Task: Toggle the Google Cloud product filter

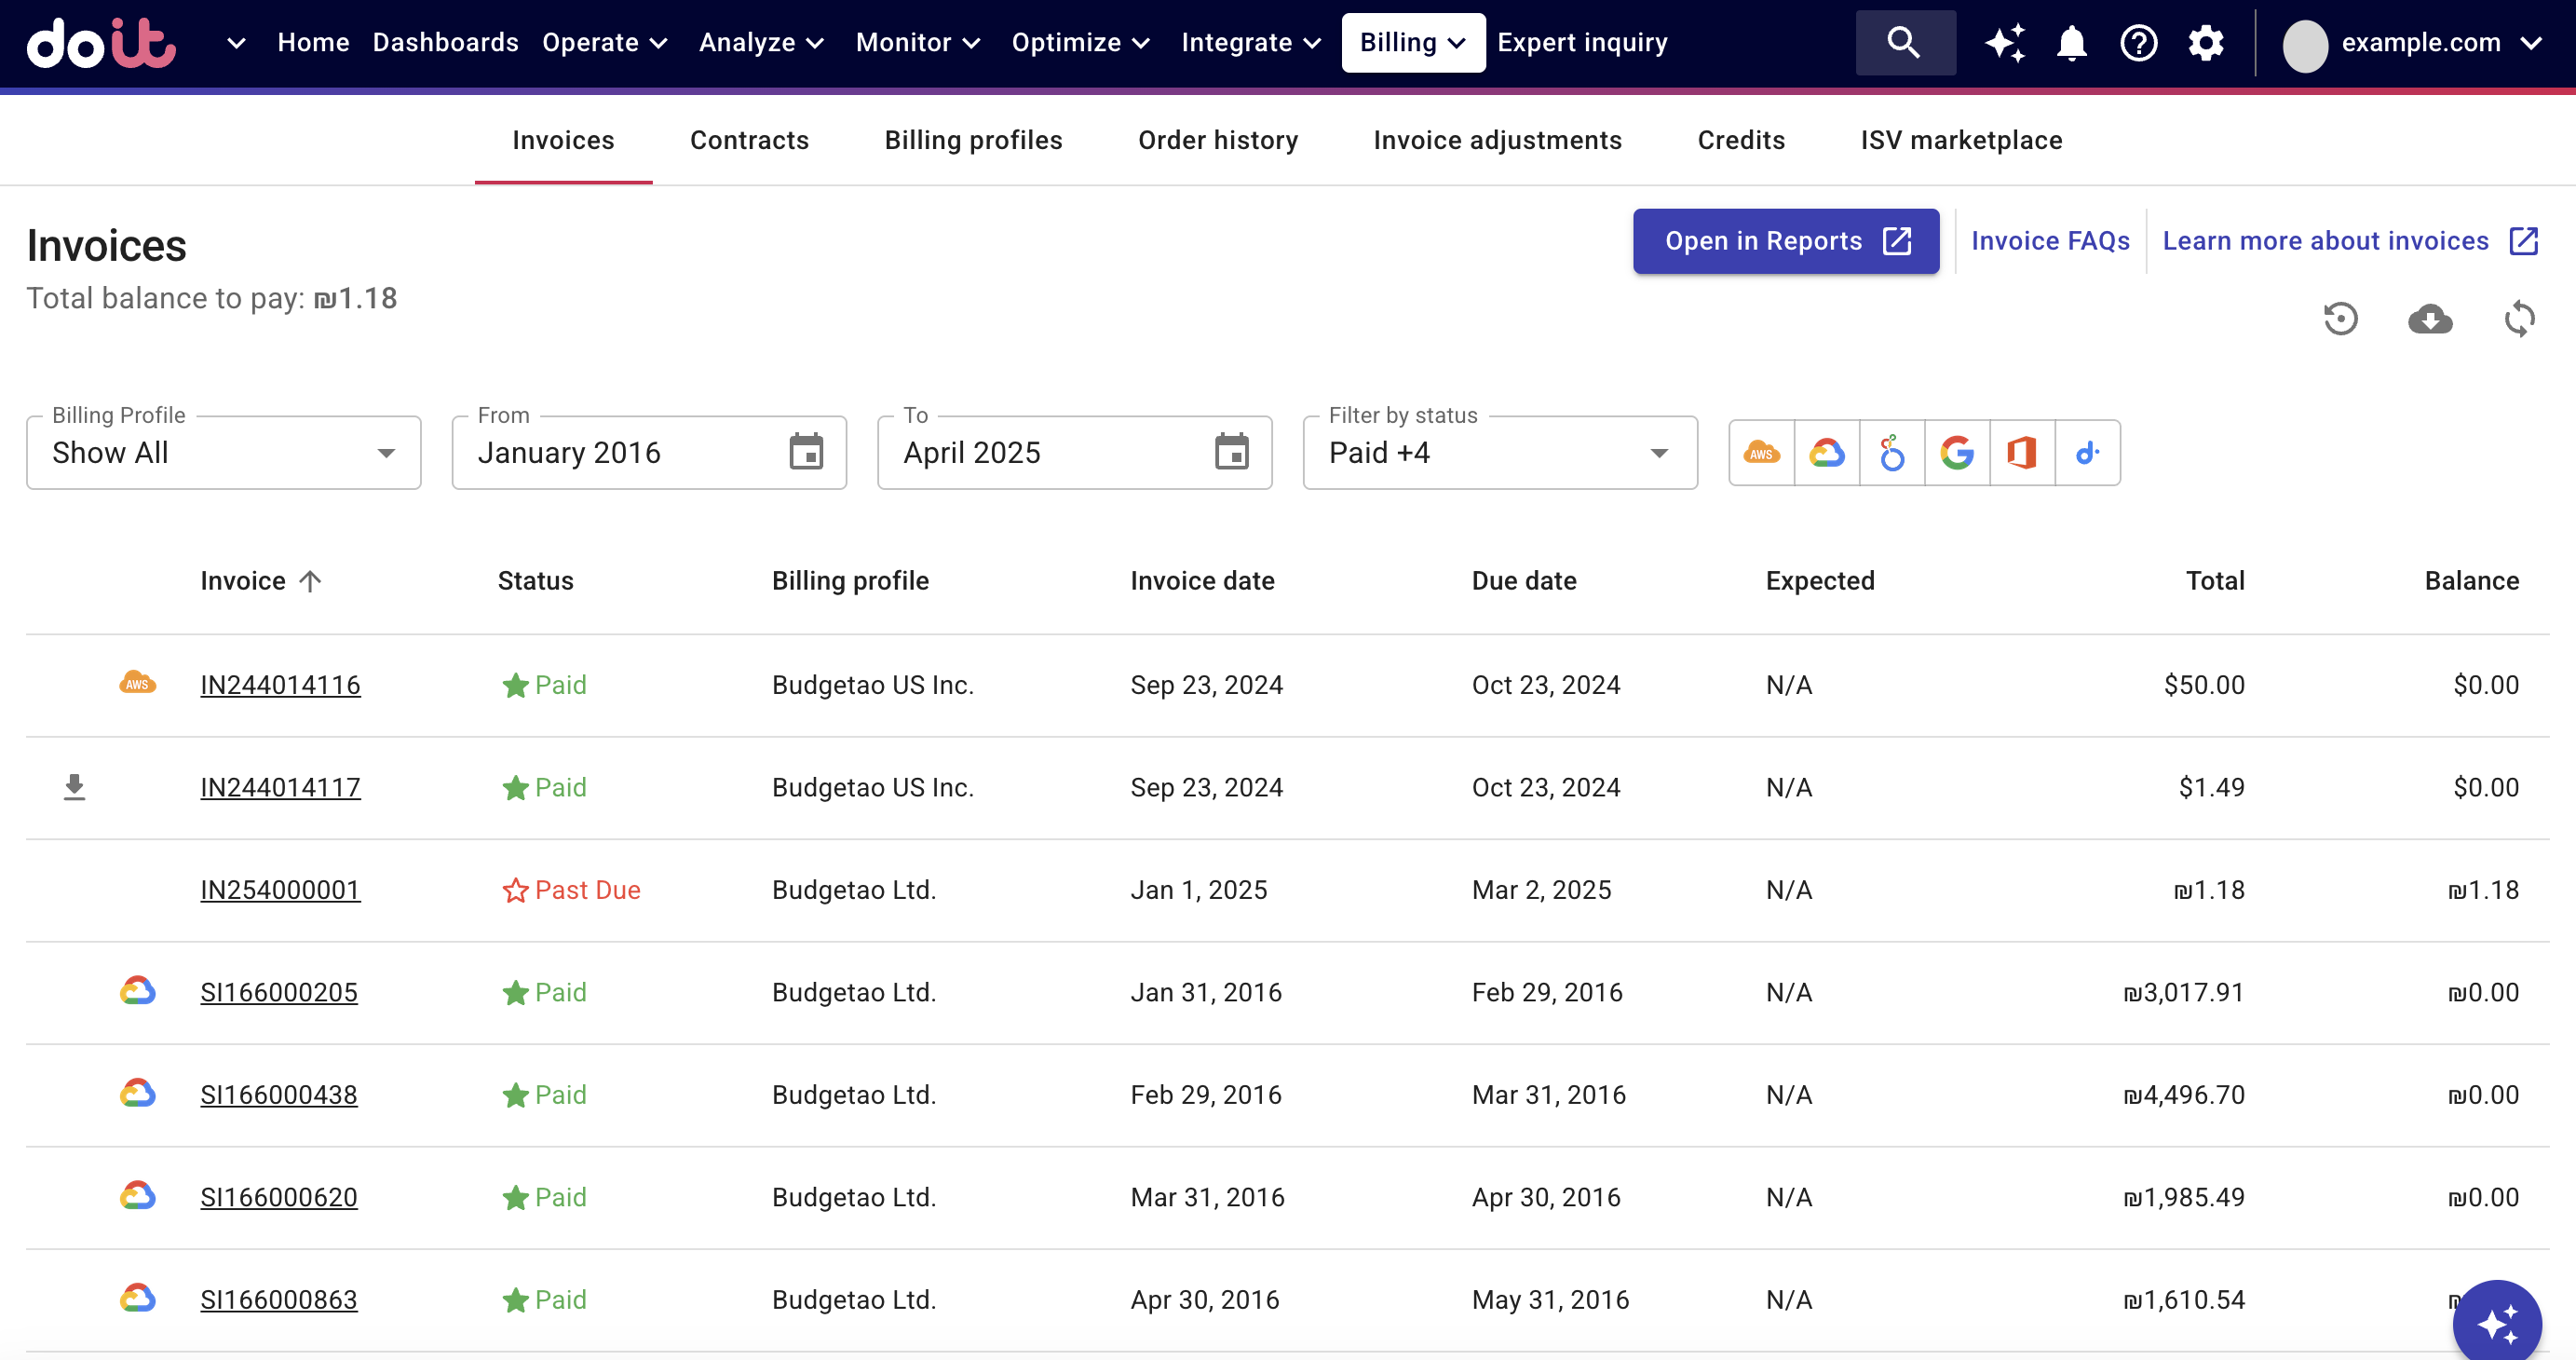Action: click(x=1826, y=453)
